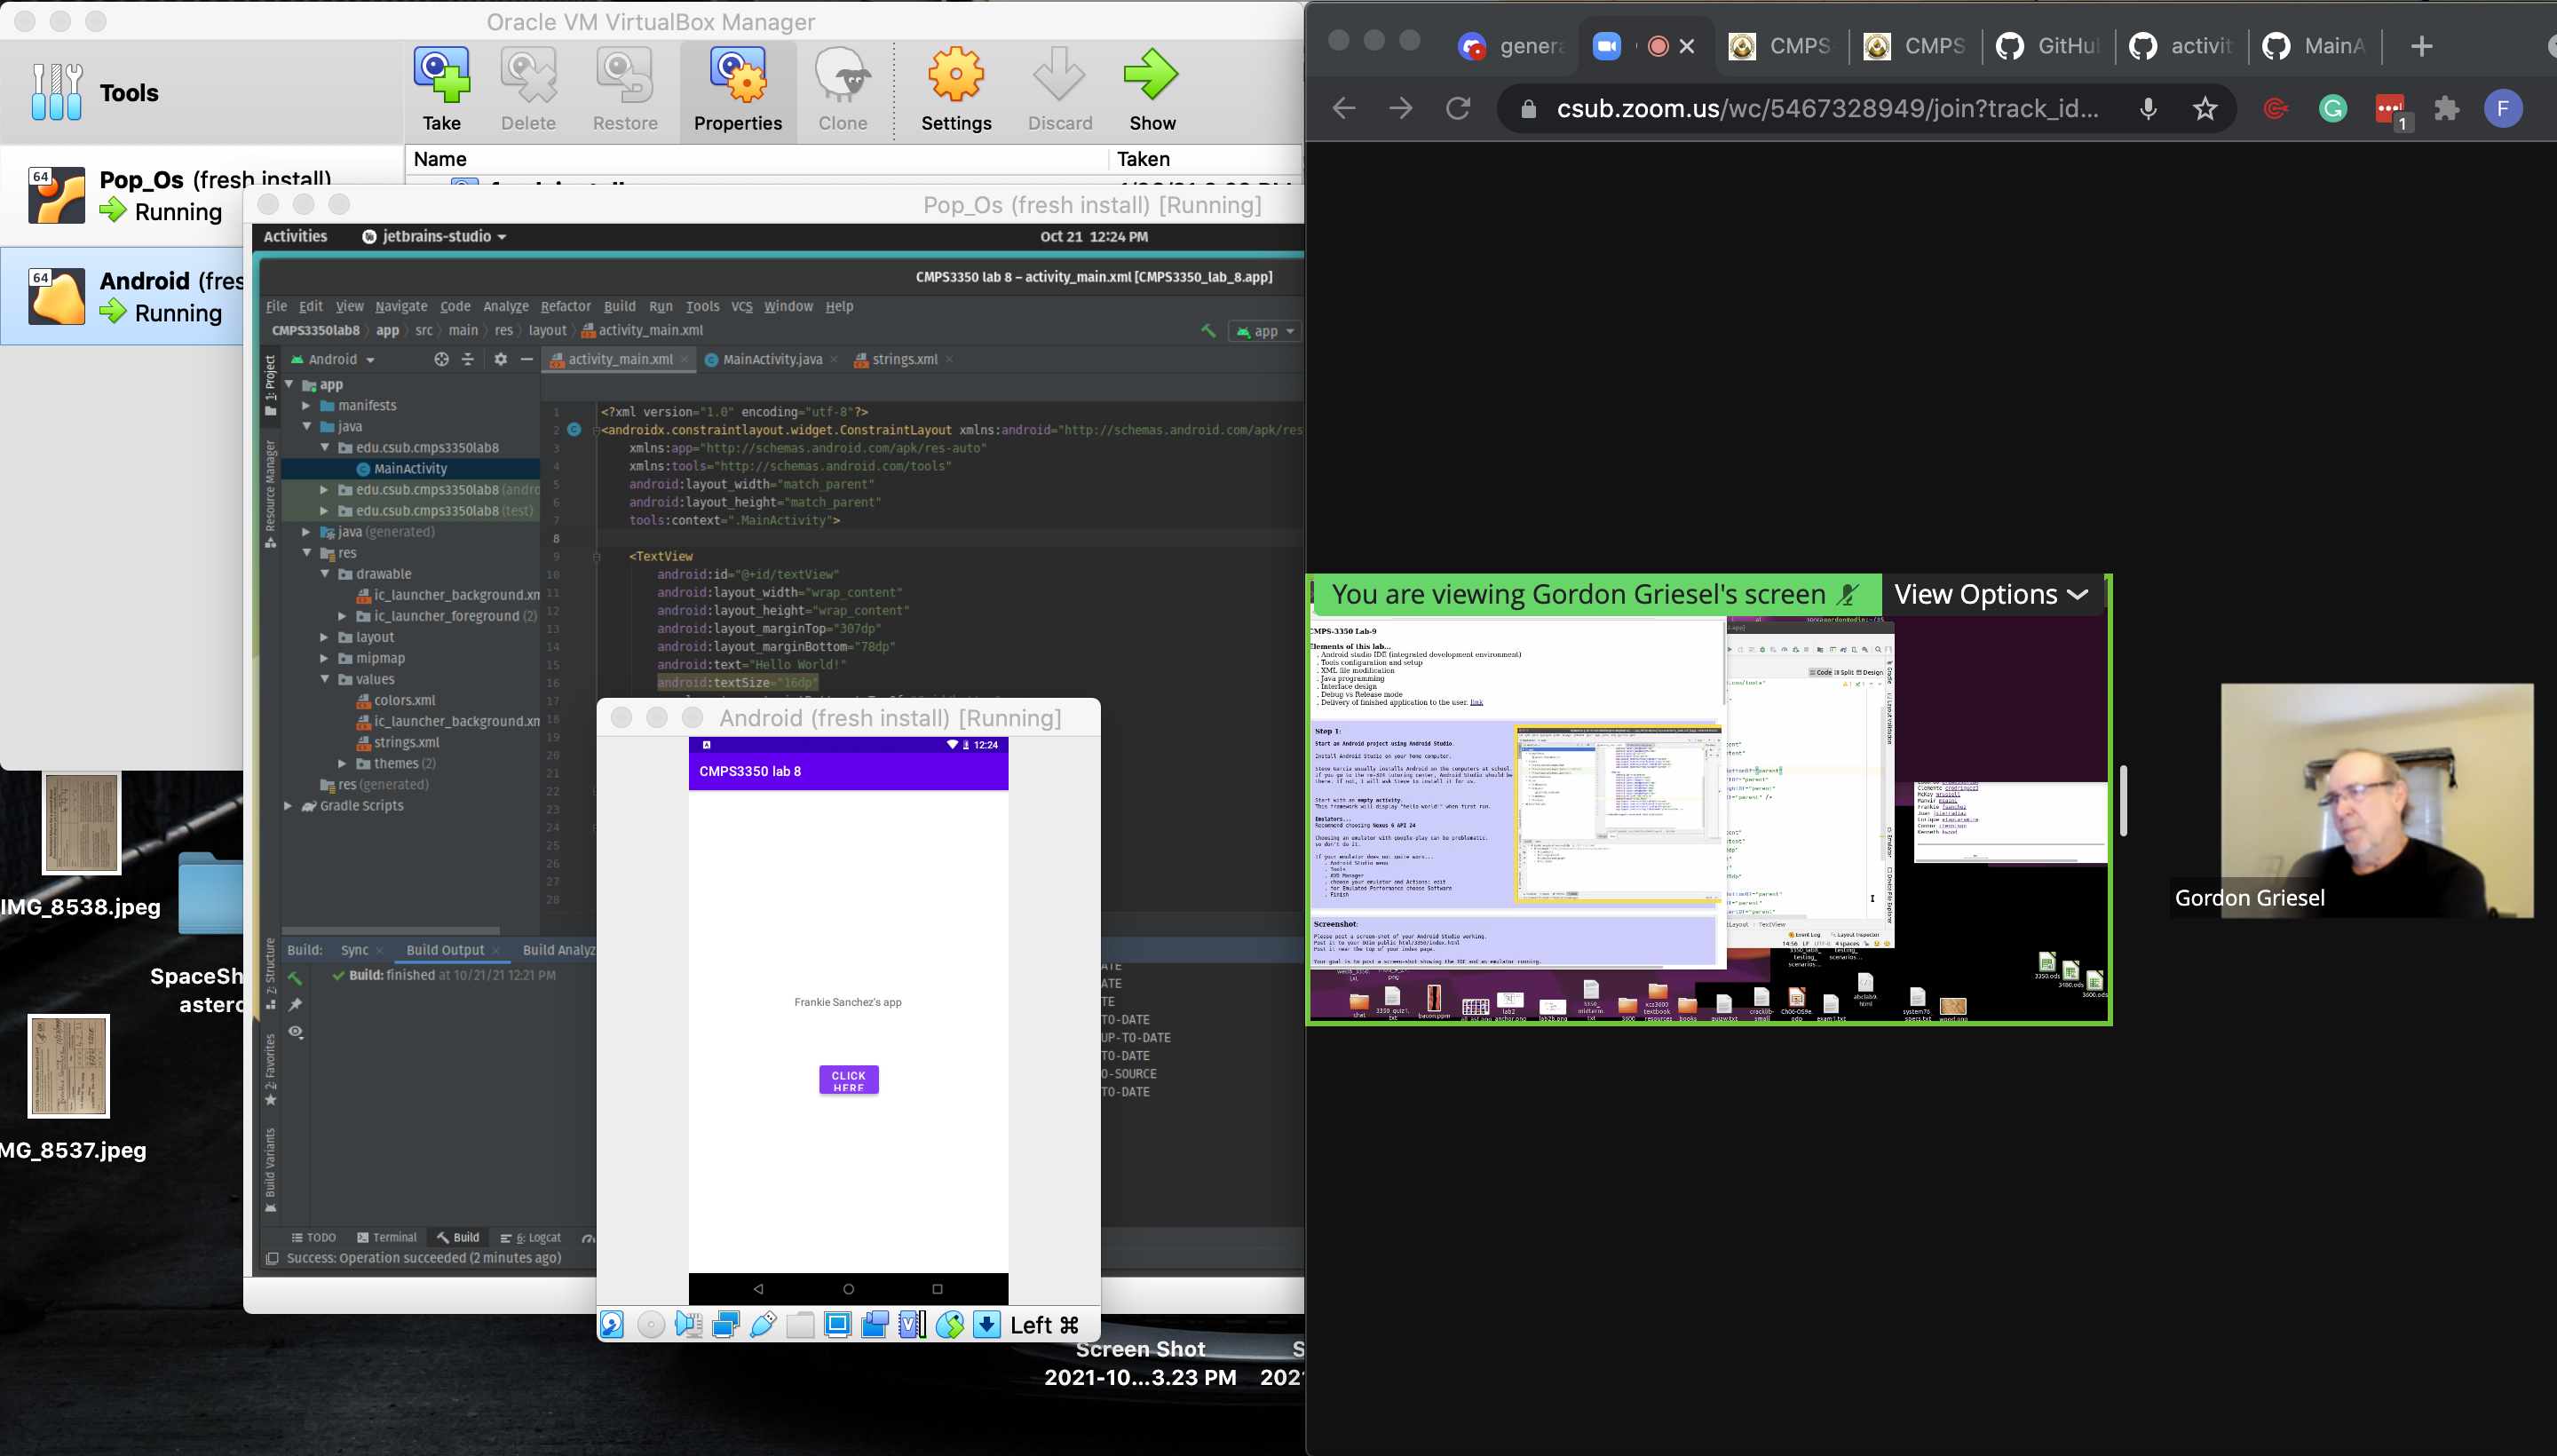The width and height of the screenshot is (2557, 1456).
Task: Click the Discard arrow icon
Action: point(1059,75)
